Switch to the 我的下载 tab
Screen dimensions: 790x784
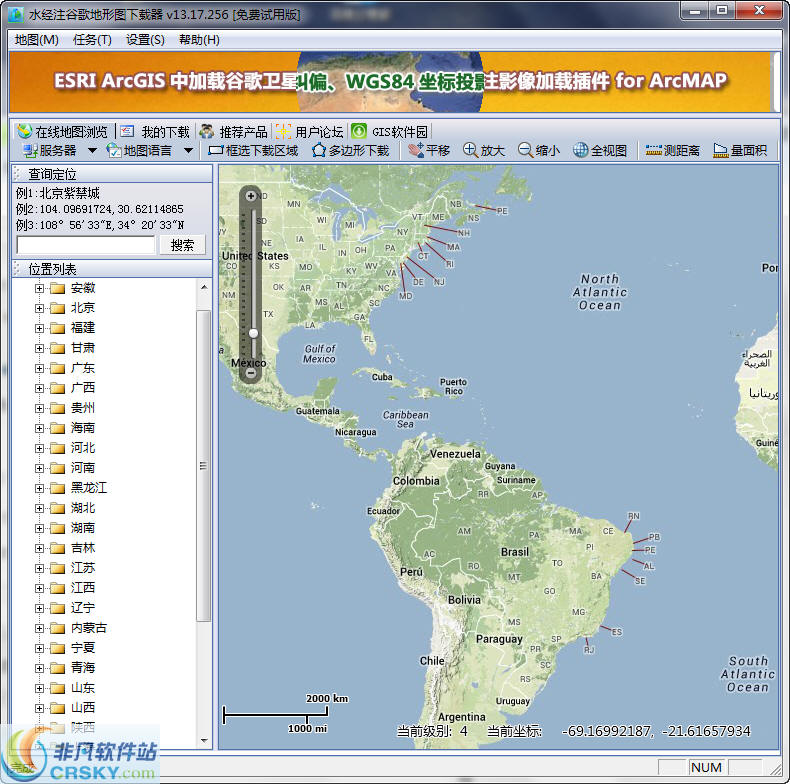(x=155, y=132)
